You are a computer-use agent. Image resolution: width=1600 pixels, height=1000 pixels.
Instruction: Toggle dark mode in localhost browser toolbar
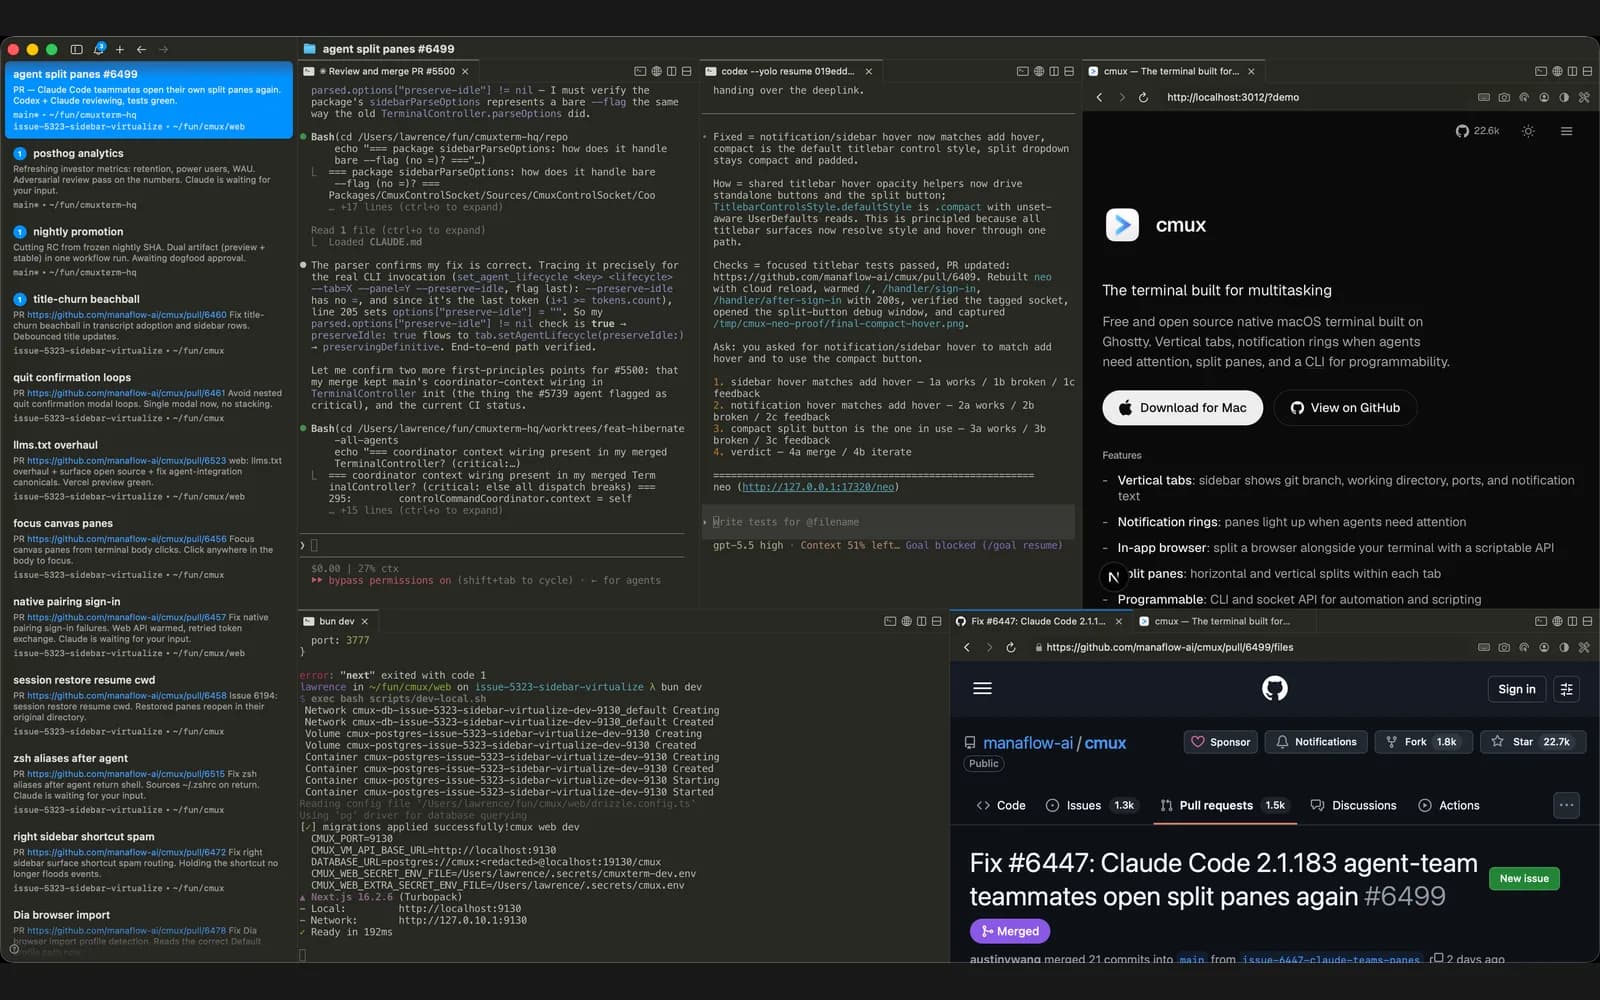[1564, 98]
